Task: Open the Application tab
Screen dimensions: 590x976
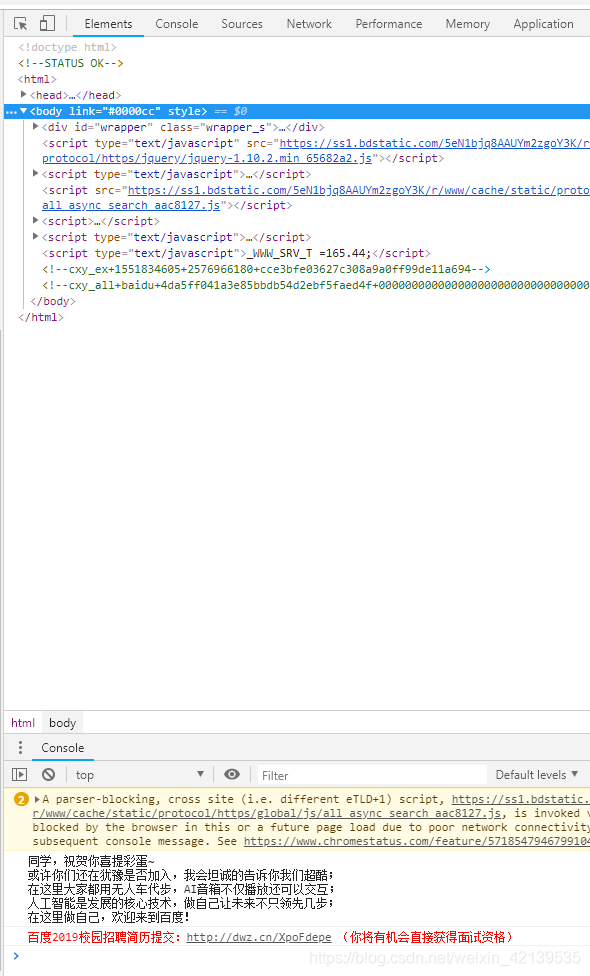Action: (x=543, y=24)
